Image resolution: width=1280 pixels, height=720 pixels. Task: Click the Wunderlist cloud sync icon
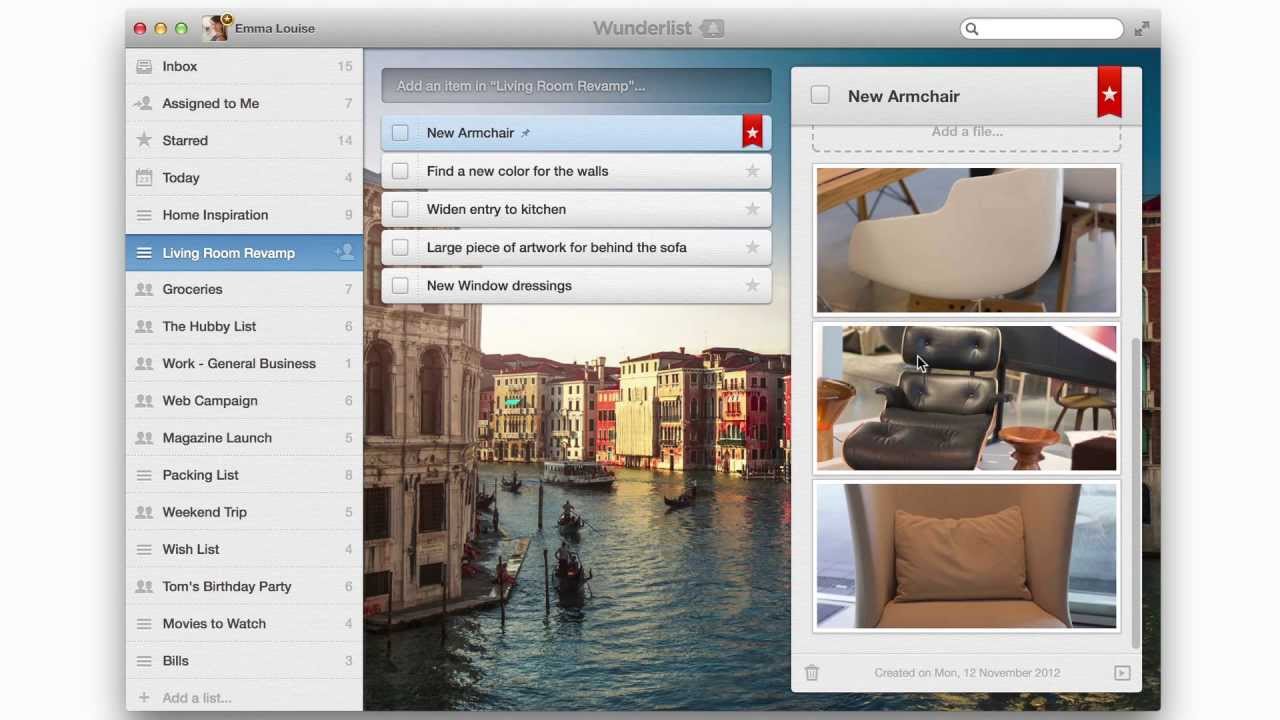pyautogui.click(x=712, y=28)
